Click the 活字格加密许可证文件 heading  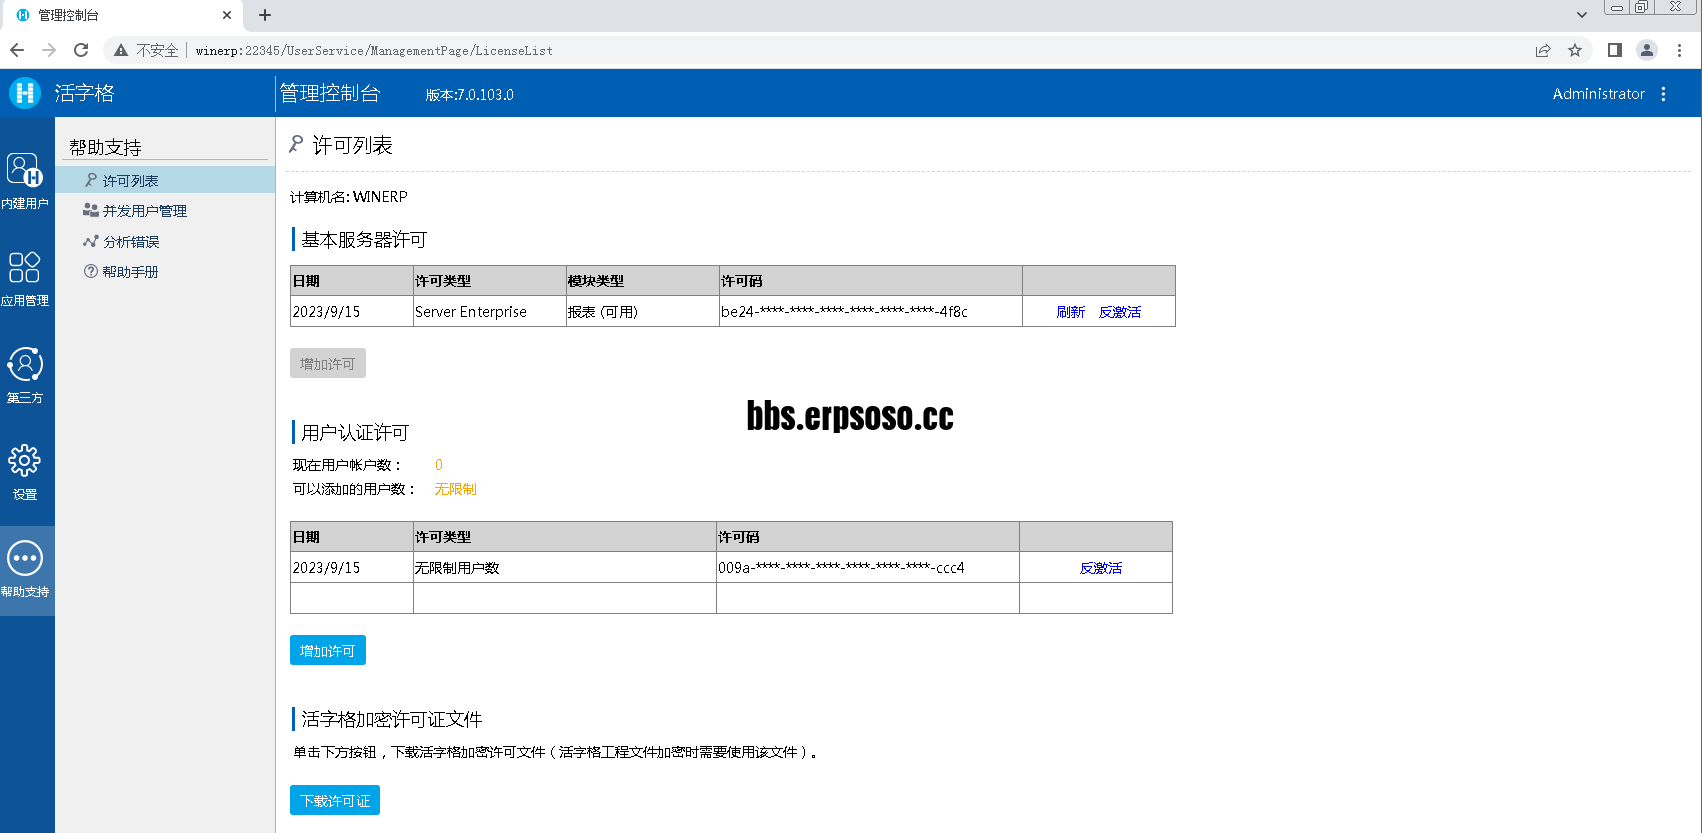(x=392, y=720)
